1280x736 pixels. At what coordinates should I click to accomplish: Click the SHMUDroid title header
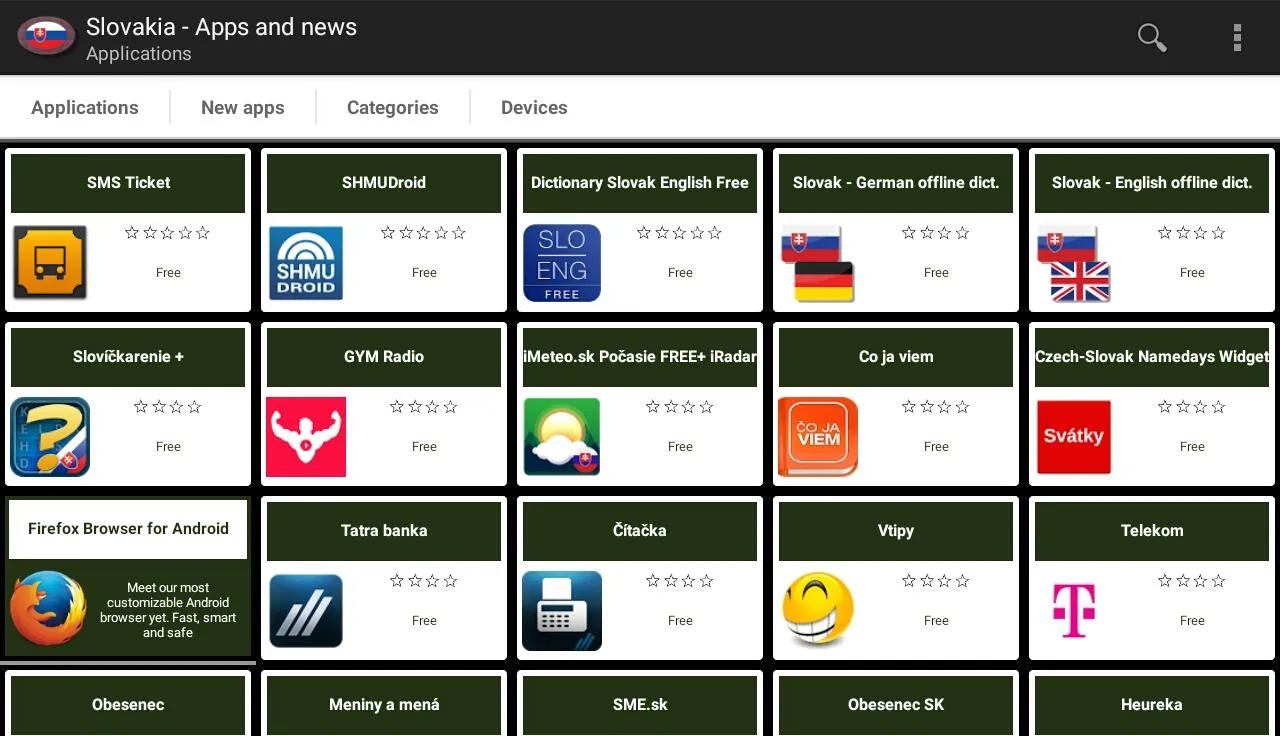(384, 182)
